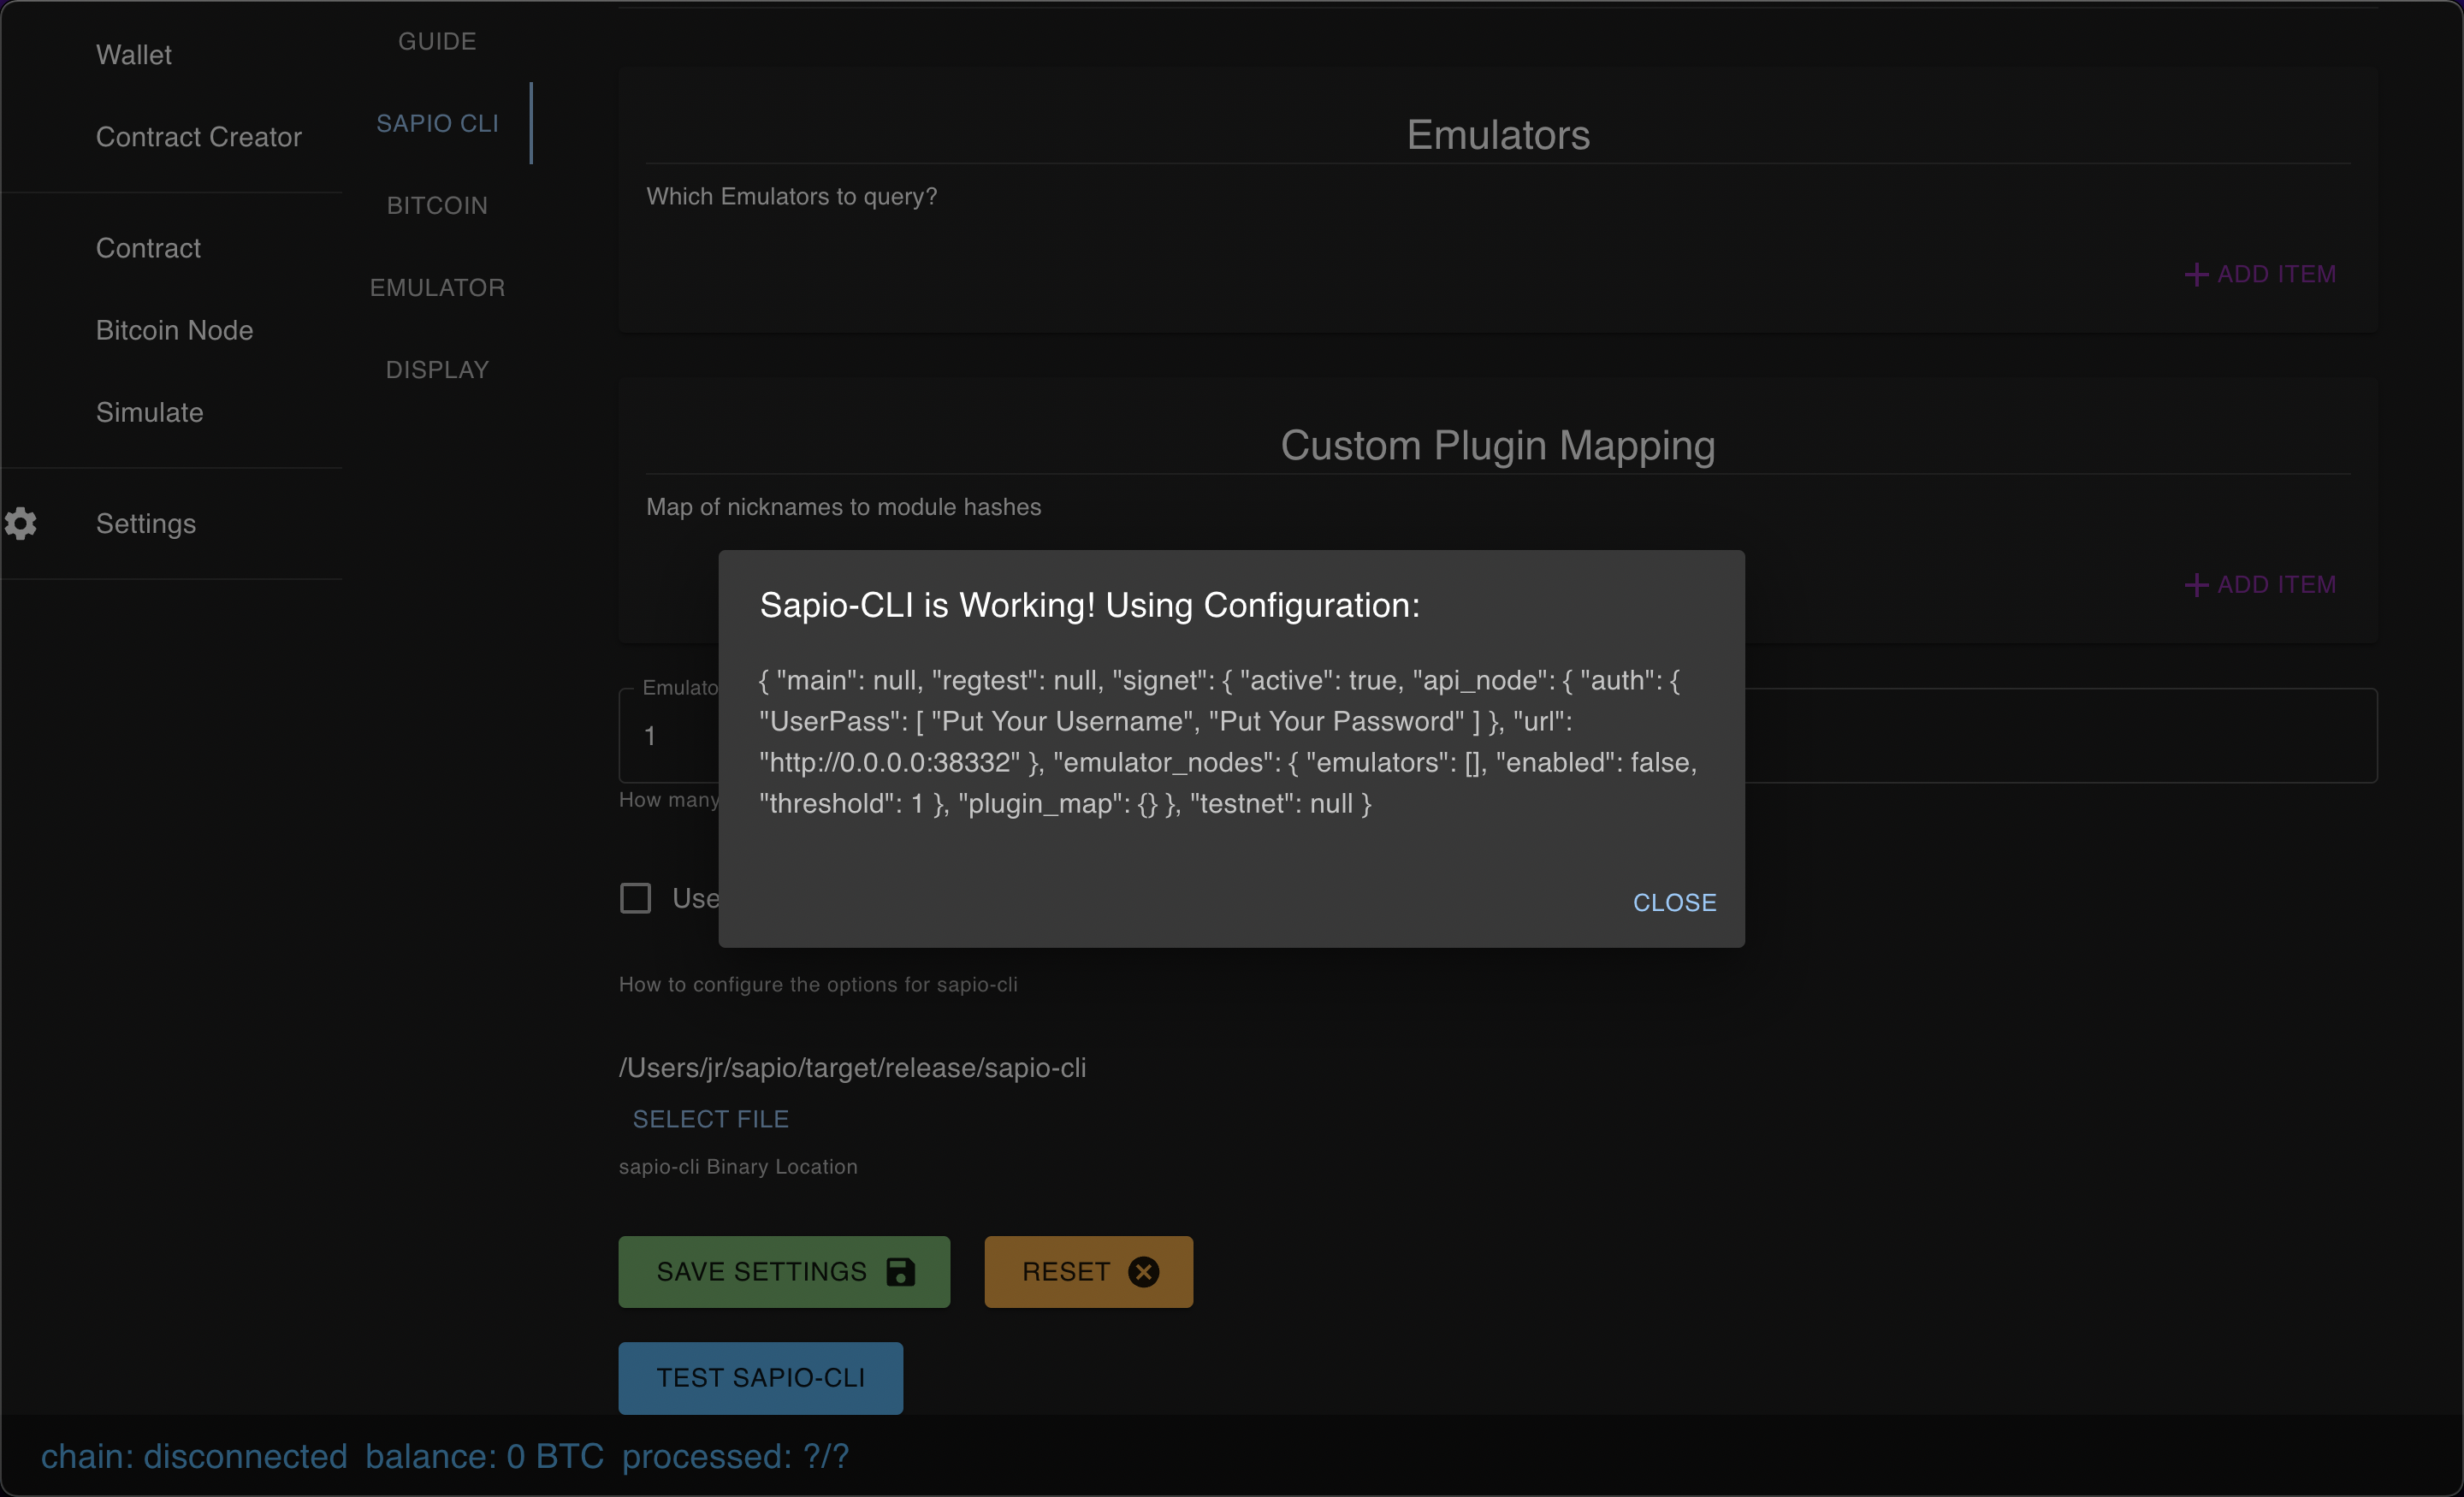Screen dimensions: 2464x1497
Task: Click the plus icon under Custom Plugin Mapping
Action: [x=2196, y=585]
